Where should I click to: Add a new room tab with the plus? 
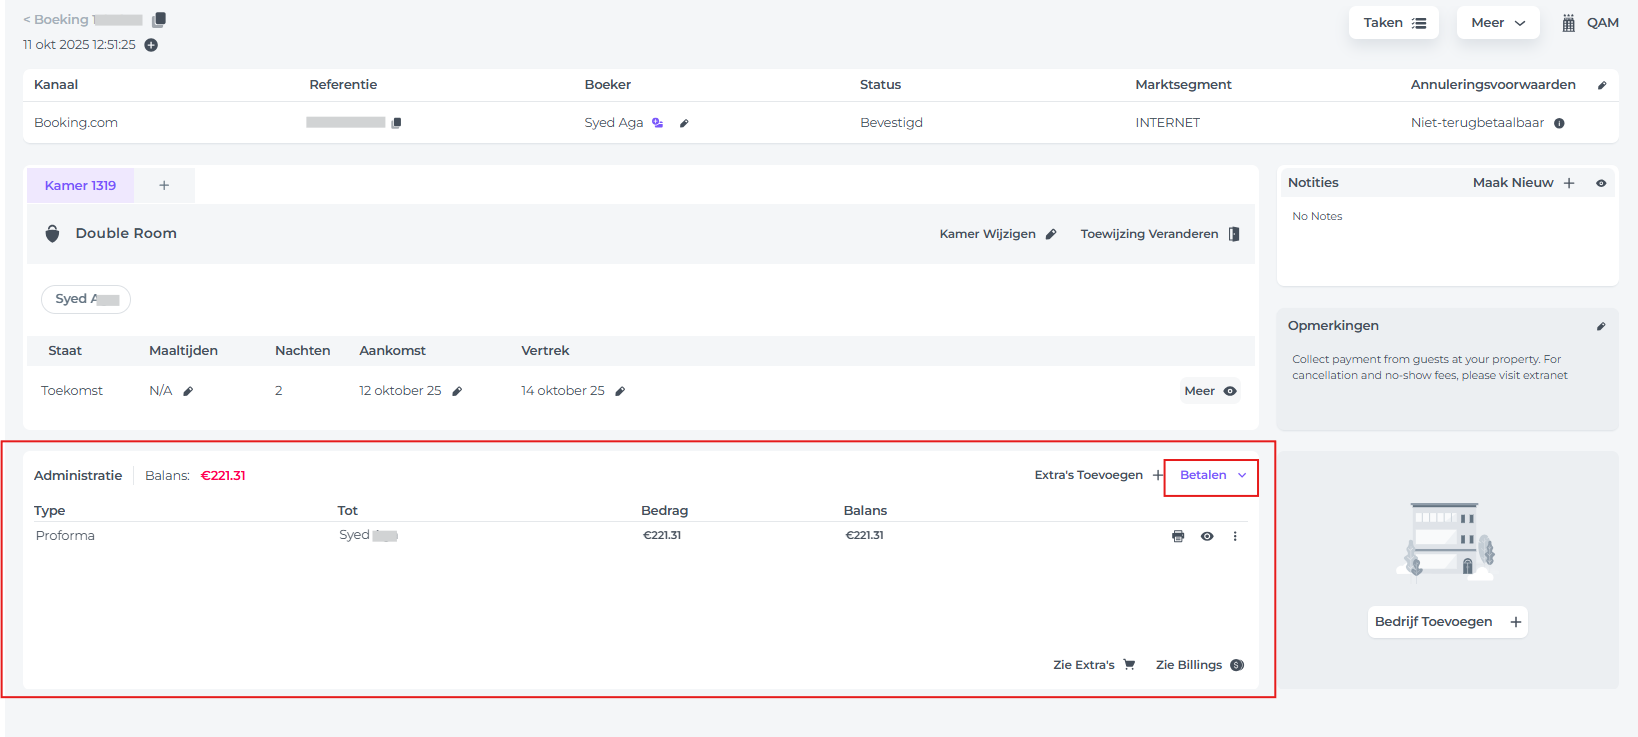click(164, 186)
